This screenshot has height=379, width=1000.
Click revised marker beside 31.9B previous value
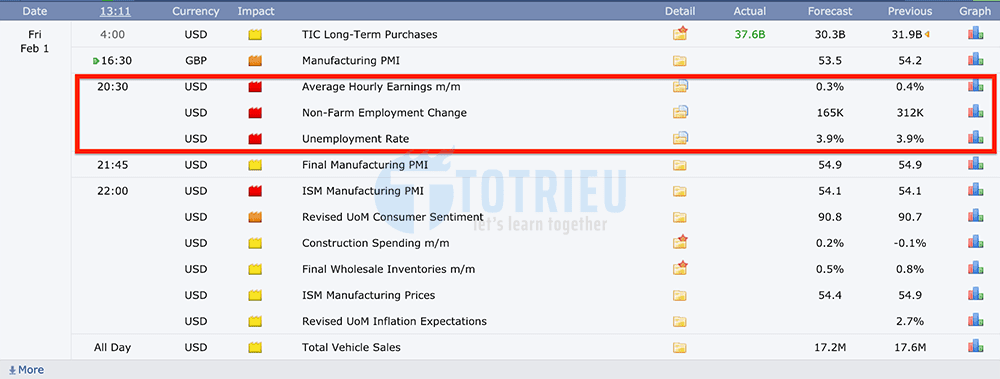(x=927, y=34)
